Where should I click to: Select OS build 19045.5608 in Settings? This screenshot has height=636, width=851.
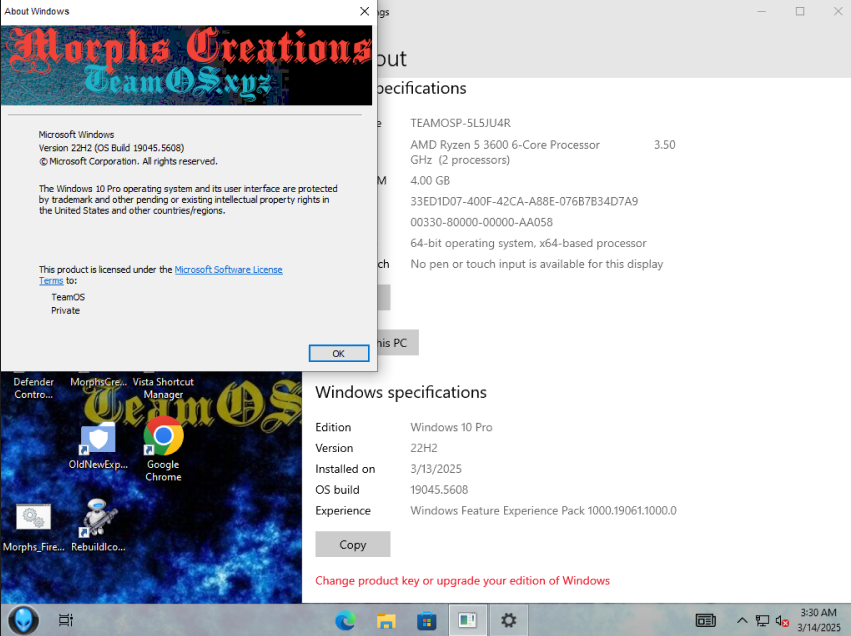(x=439, y=490)
